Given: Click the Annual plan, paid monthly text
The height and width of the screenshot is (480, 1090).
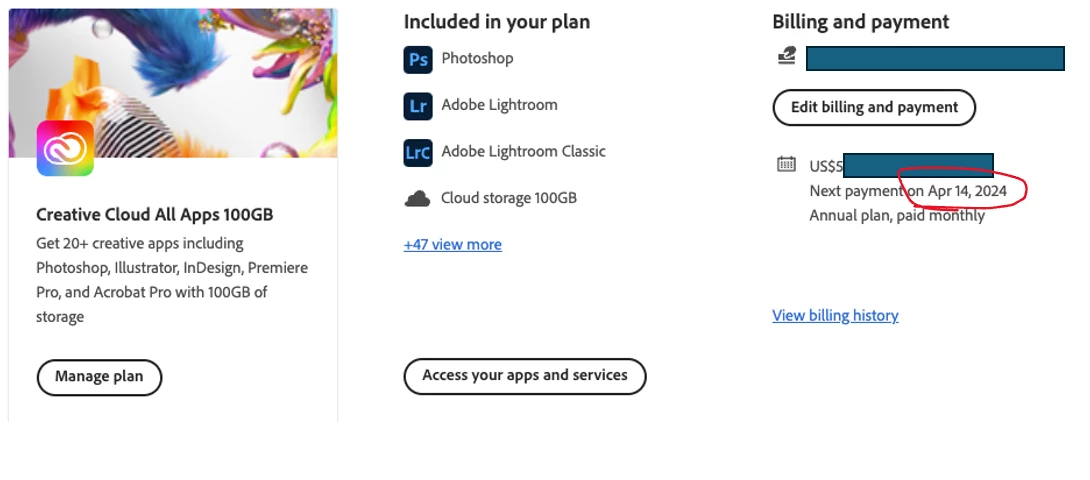Looking at the screenshot, I should pyautogui.click(x=896, y=215).
